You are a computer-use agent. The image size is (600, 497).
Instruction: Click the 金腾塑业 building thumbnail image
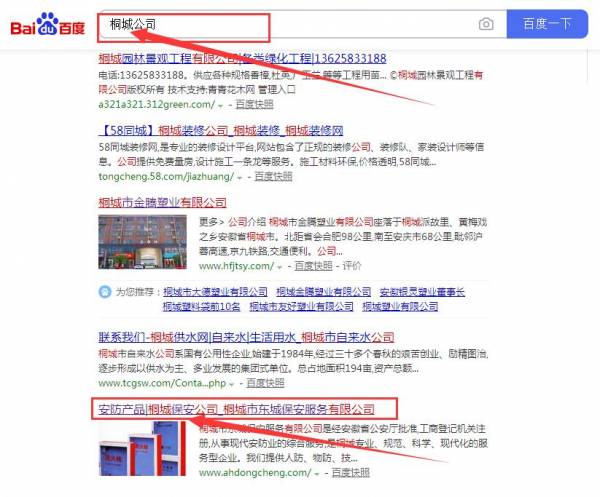141,243
